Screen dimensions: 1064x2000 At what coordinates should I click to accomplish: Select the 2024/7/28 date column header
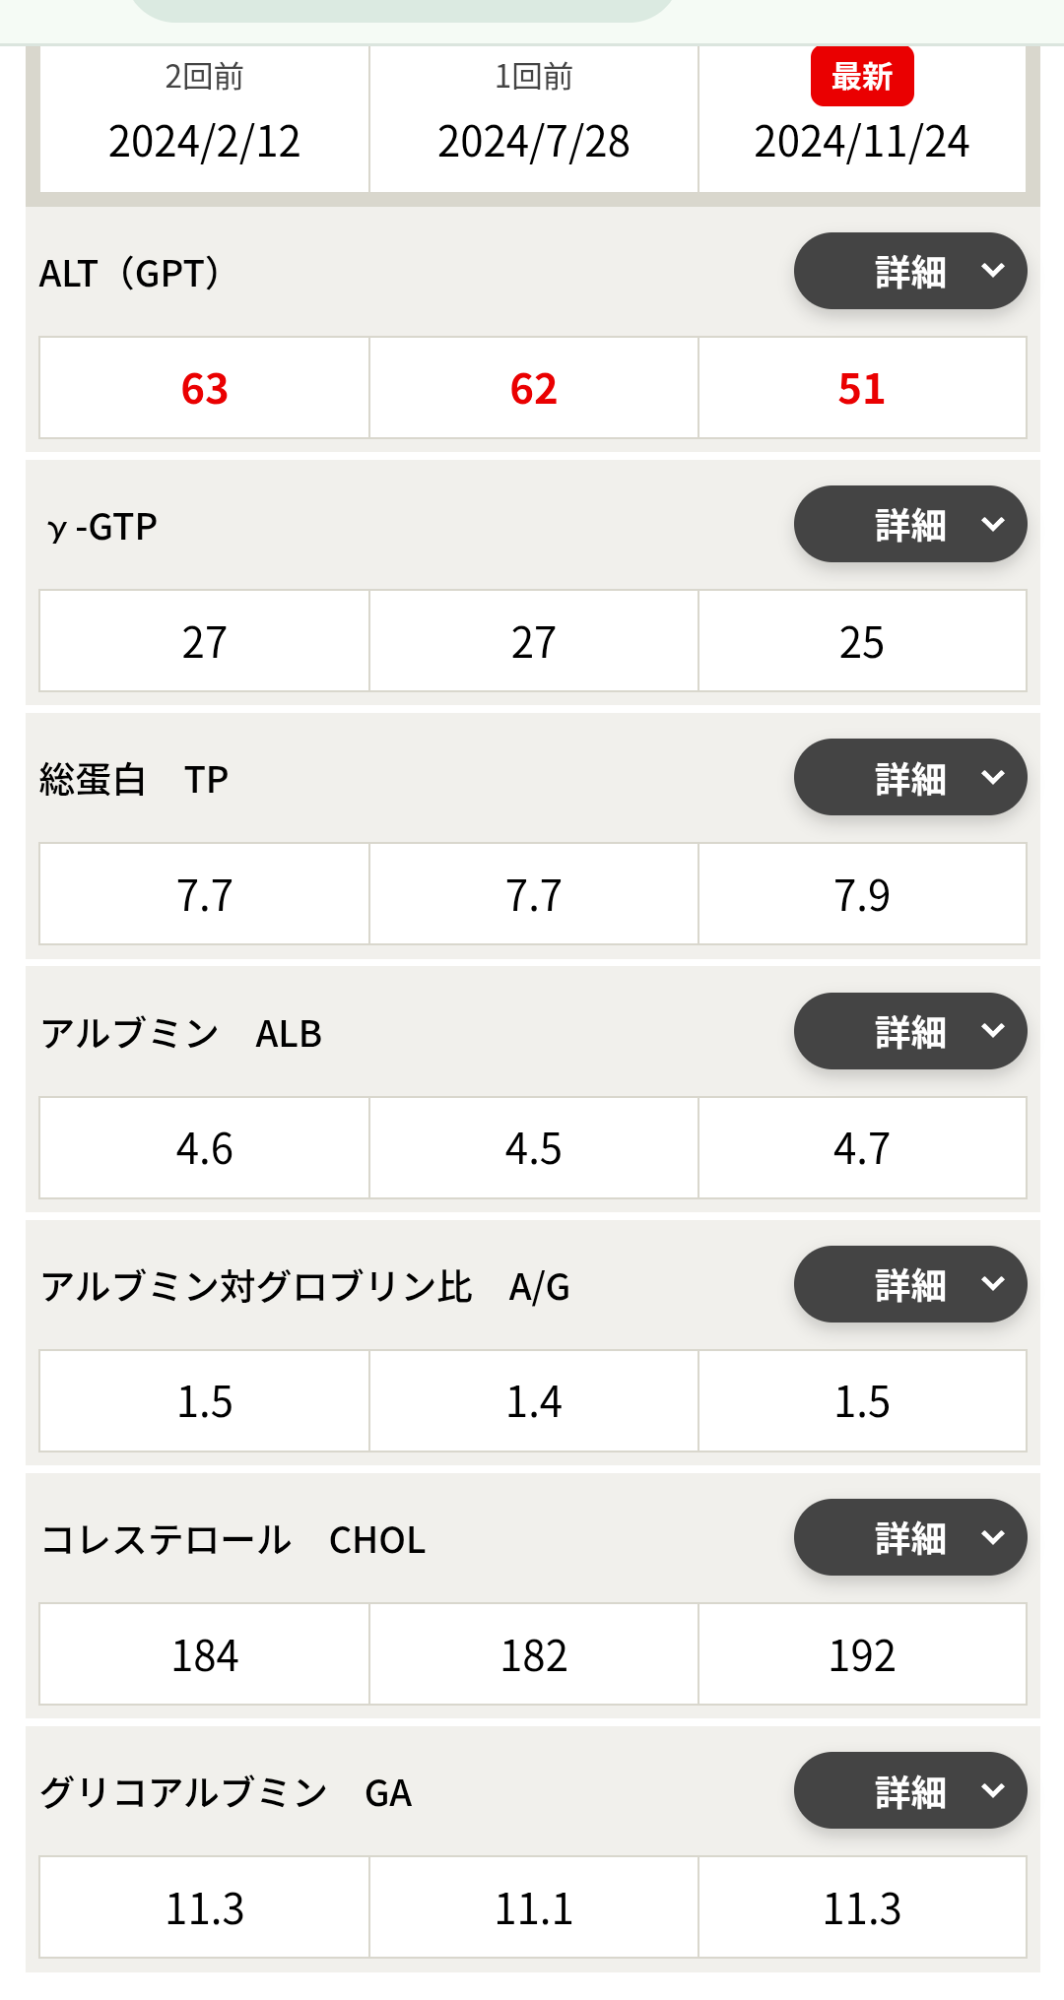click(x=533, y=141)
